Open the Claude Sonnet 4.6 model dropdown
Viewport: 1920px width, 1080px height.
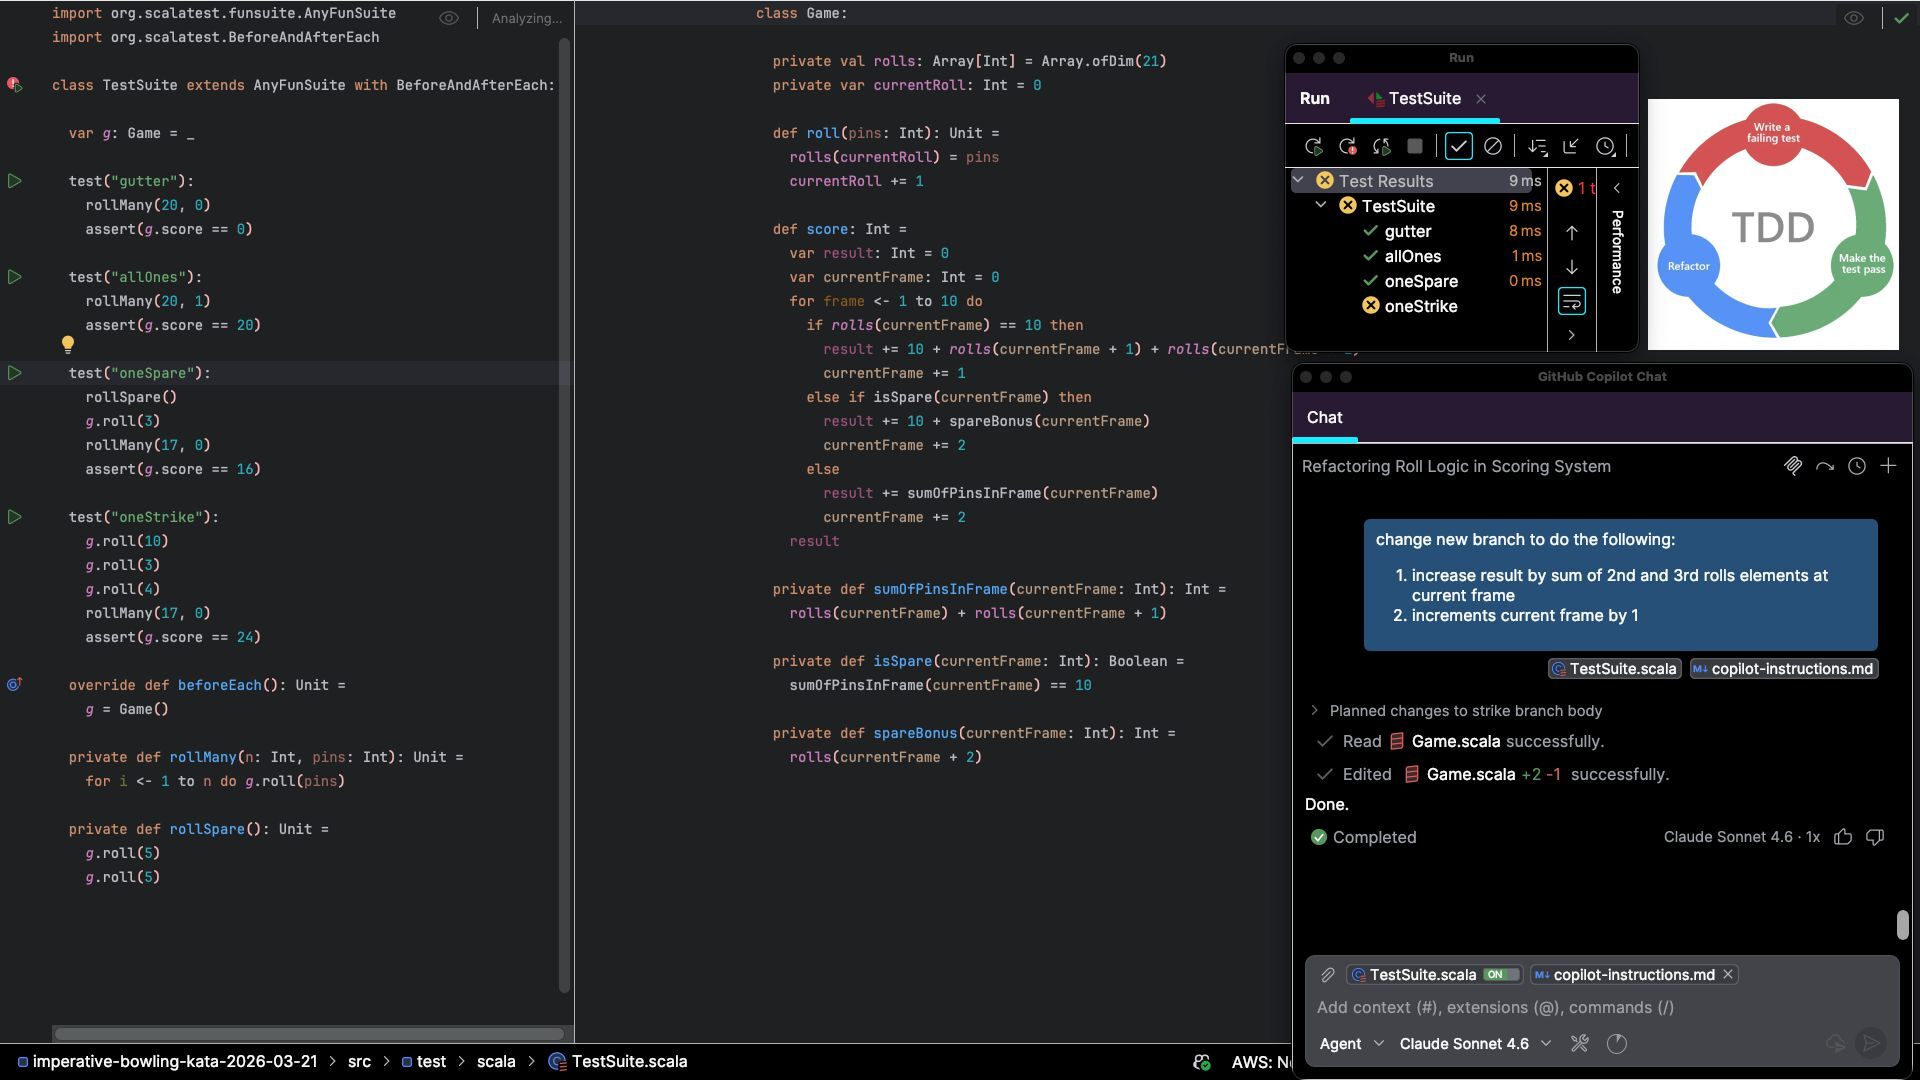(1475, 1044)
